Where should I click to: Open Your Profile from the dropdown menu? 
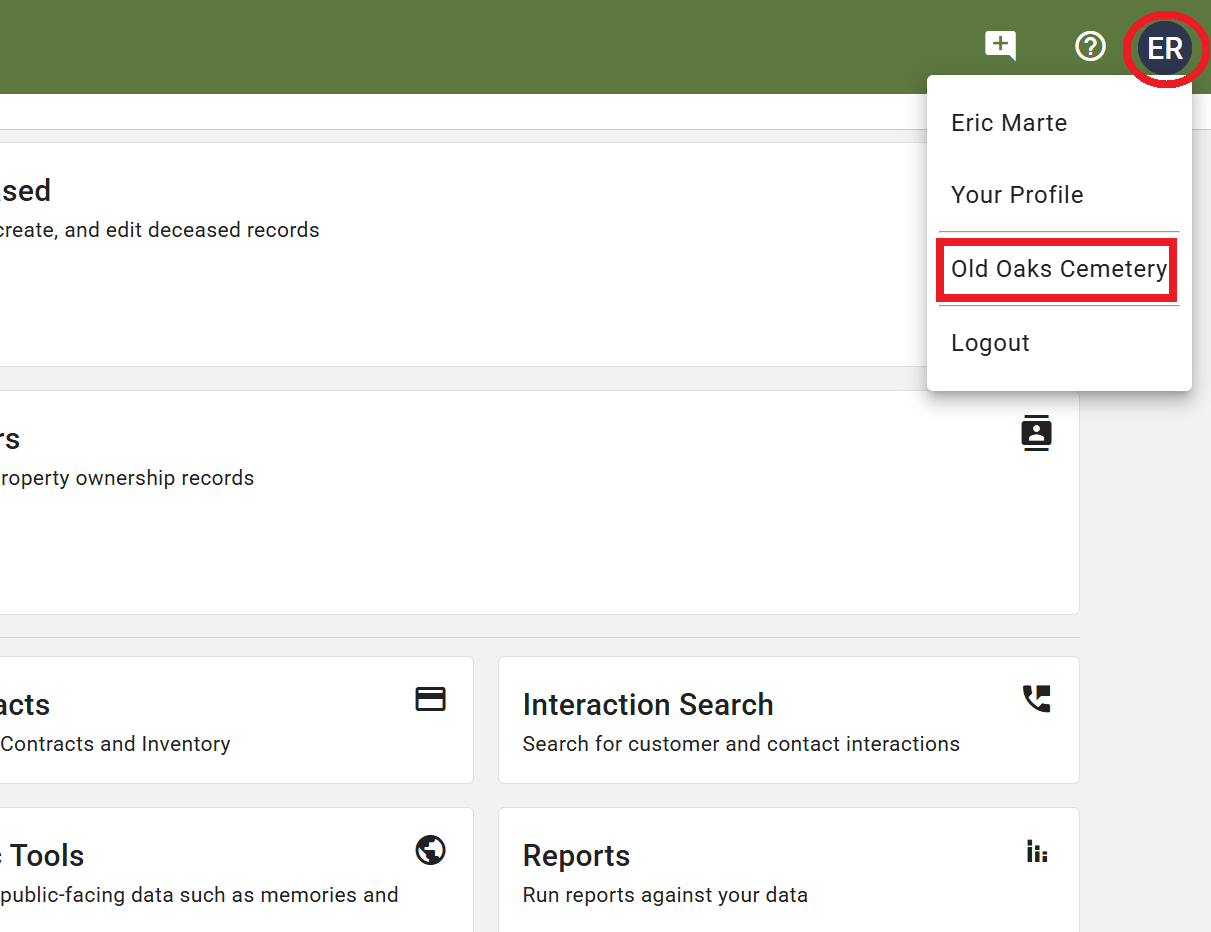point(1017,195)
